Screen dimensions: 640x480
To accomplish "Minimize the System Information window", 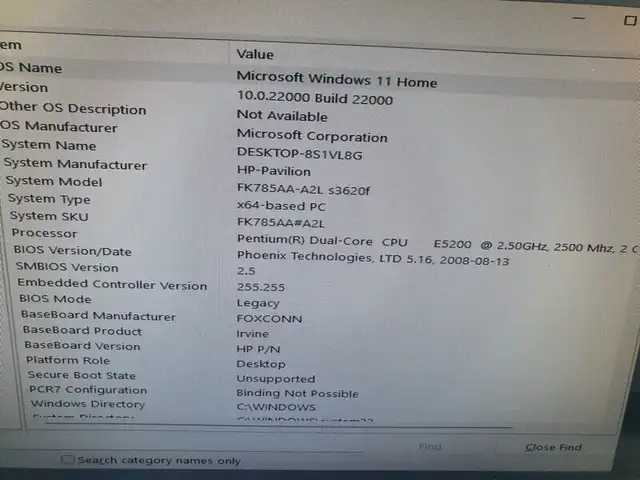I will pos(578,18).
